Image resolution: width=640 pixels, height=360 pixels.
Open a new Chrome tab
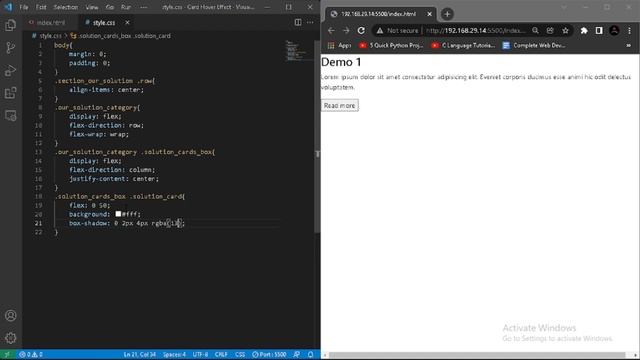[447, 14]
